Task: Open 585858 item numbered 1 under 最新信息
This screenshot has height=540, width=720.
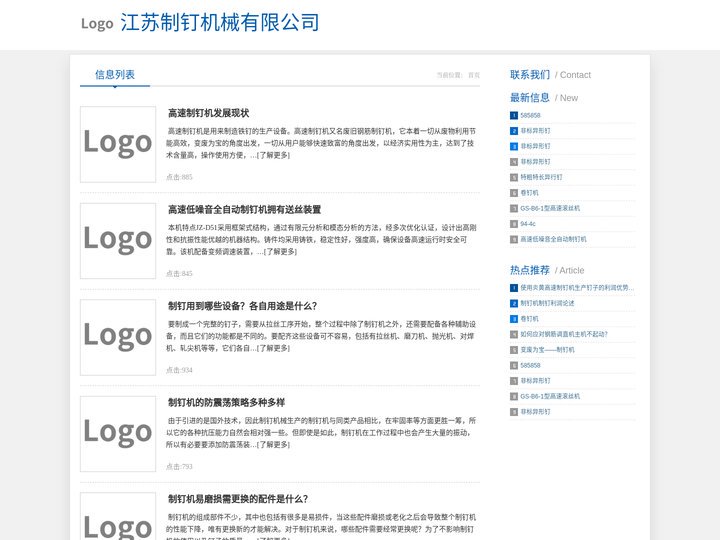Action: pos(530,115)
